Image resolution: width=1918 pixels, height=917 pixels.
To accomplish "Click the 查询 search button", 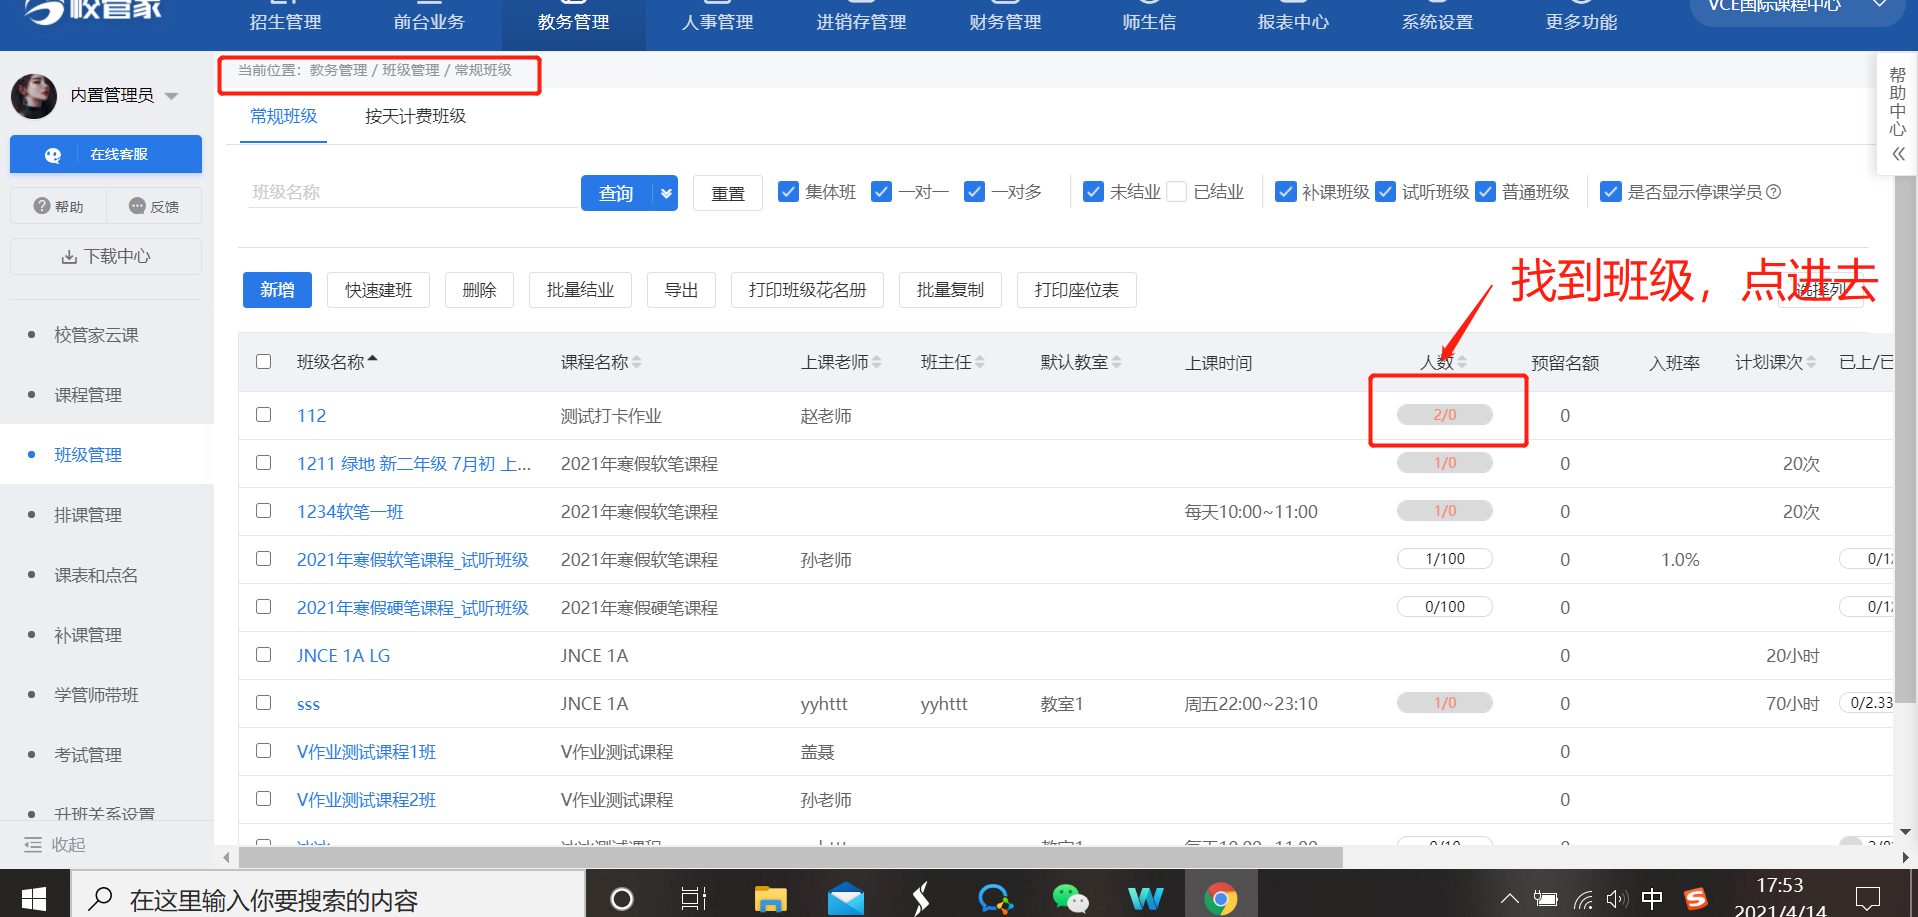I will click(x=616, y=193).
